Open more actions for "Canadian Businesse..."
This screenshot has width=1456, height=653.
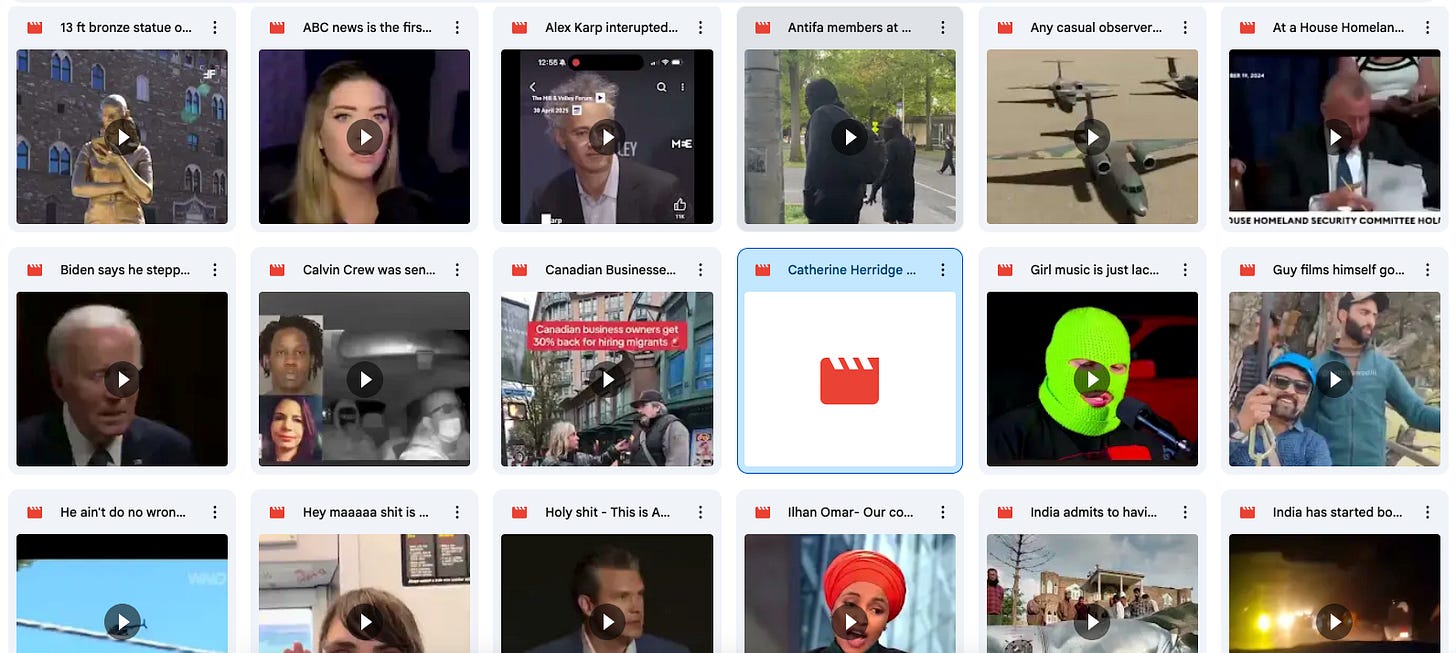point(700,270)
